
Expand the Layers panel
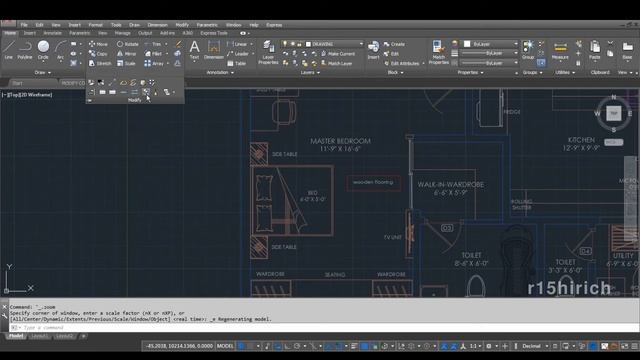[x=310, y=73]
